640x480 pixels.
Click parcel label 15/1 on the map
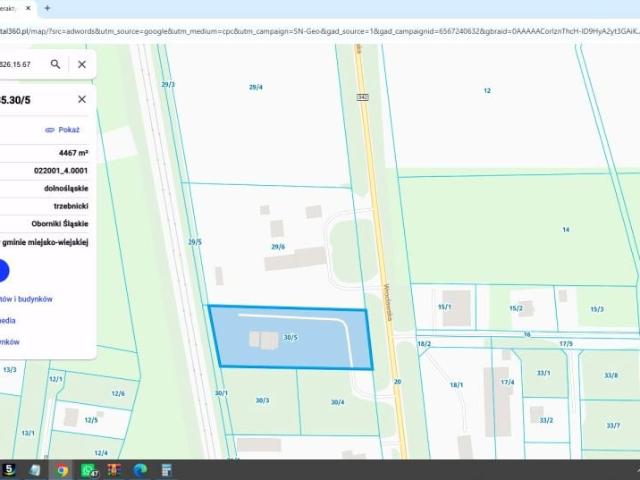pos(444,307)
